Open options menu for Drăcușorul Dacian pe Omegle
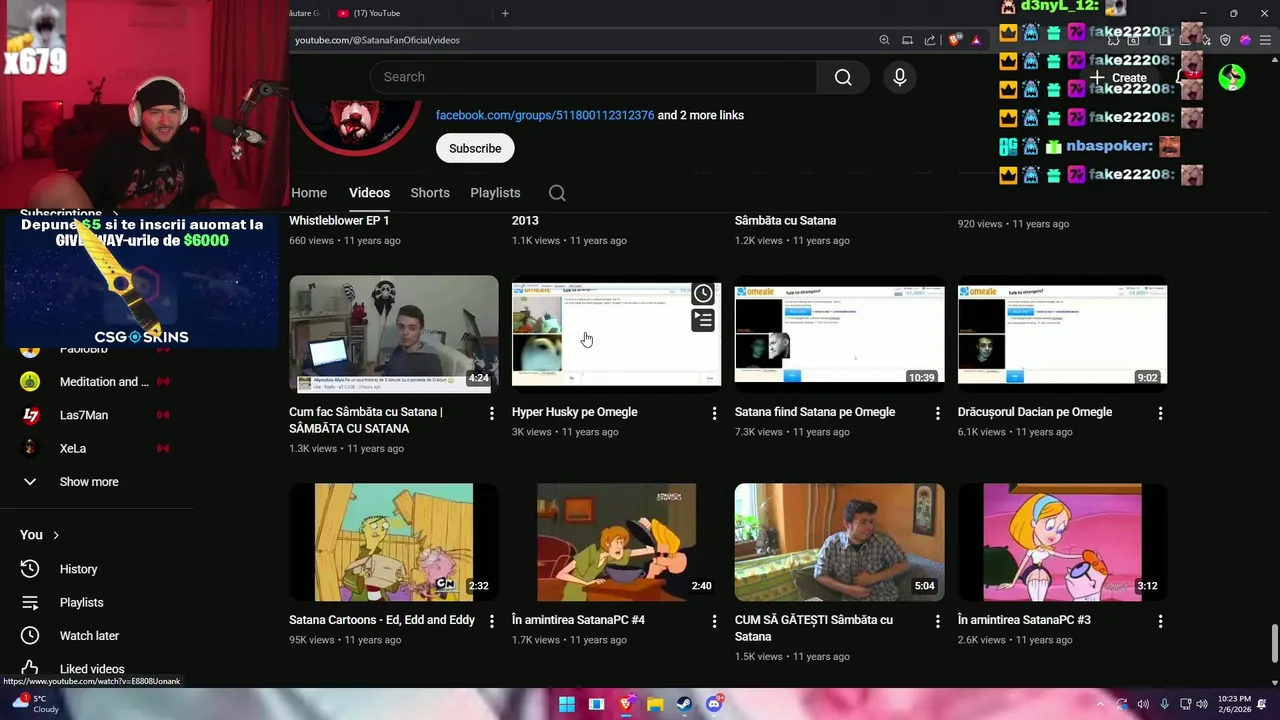This screenshot has height=720, width=1280. click(1160, 413)
